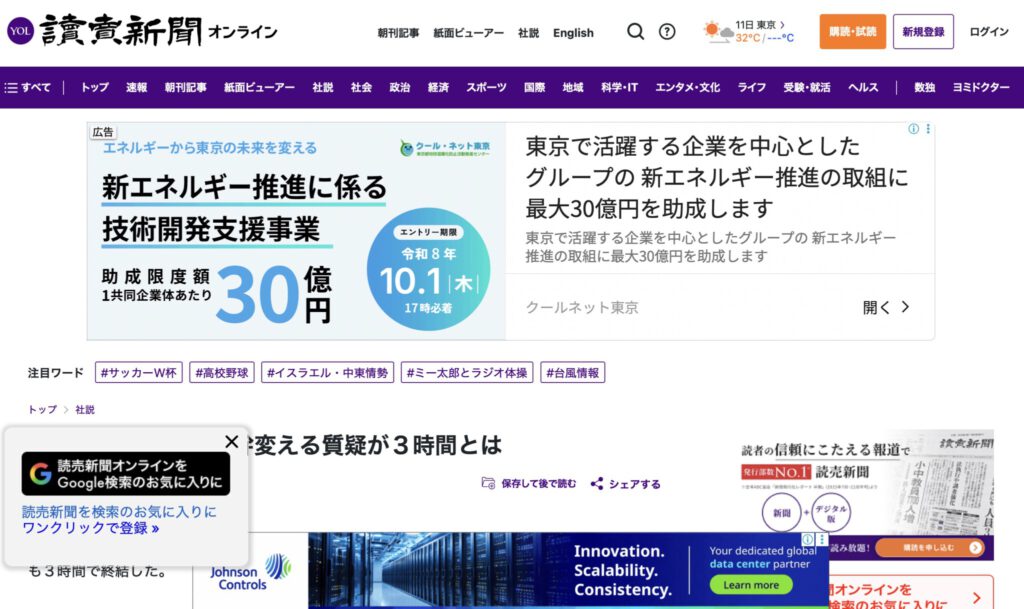Open ad options three-dot menu on top banner
1024x609 pixels.
[x=927, y=129]
